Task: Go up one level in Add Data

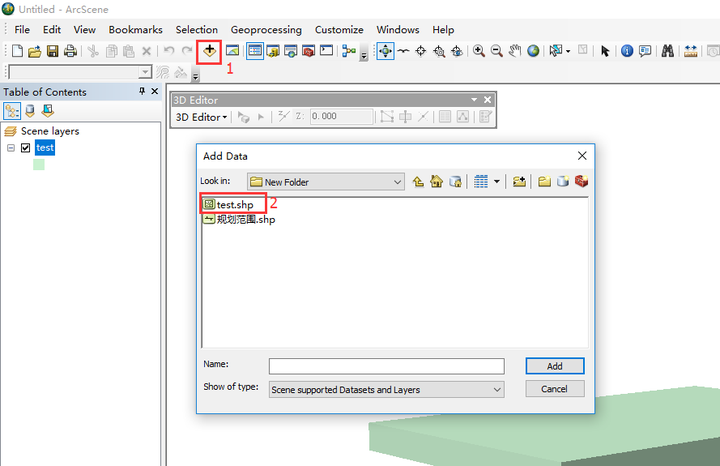Action: pos(418,182)
